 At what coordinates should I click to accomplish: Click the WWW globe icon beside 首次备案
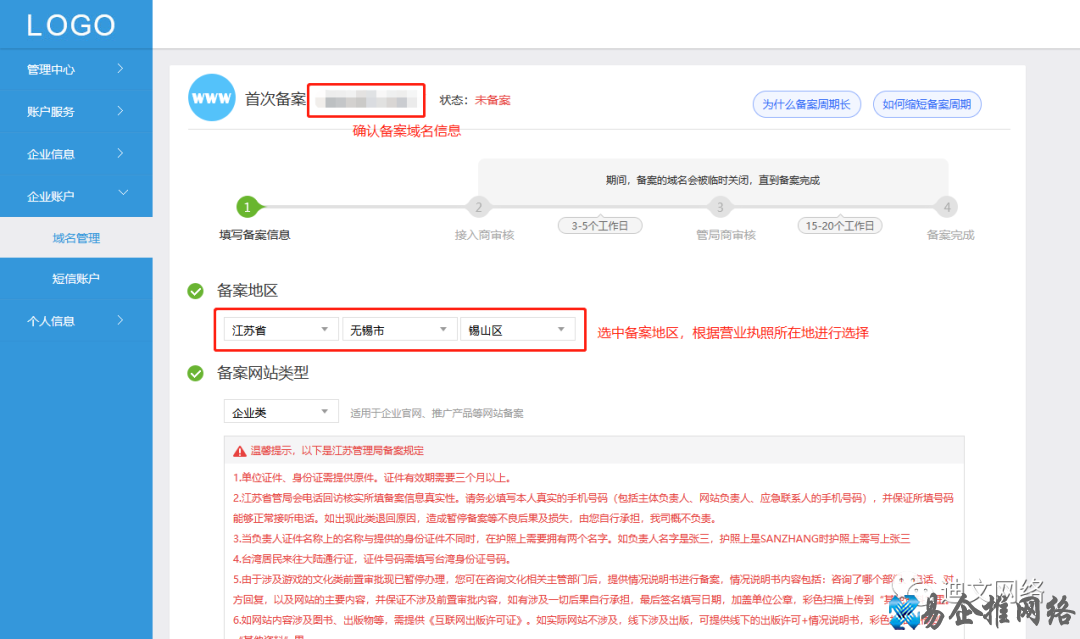(211, 97)
